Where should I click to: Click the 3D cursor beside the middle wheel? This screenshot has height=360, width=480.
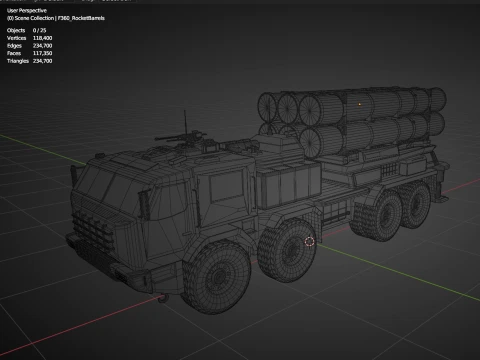click(310, 242)
